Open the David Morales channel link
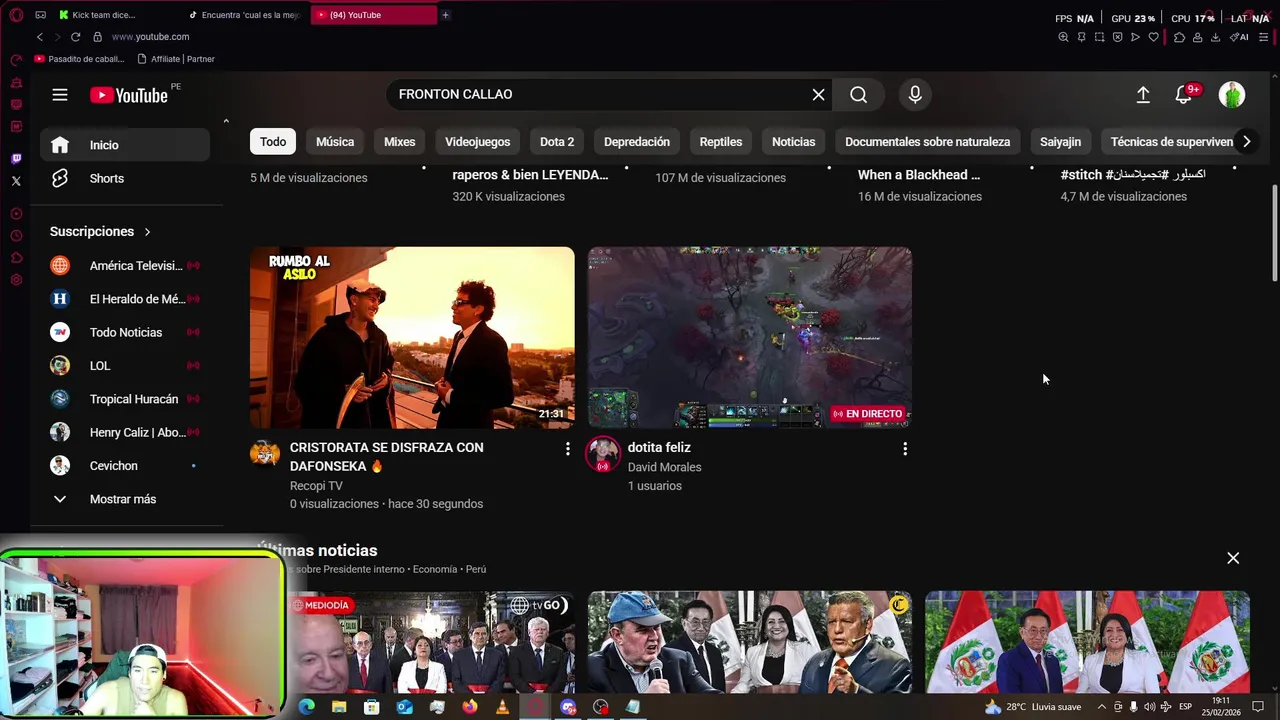Viewport: 1280px width, 720px height. coord(664,467)
